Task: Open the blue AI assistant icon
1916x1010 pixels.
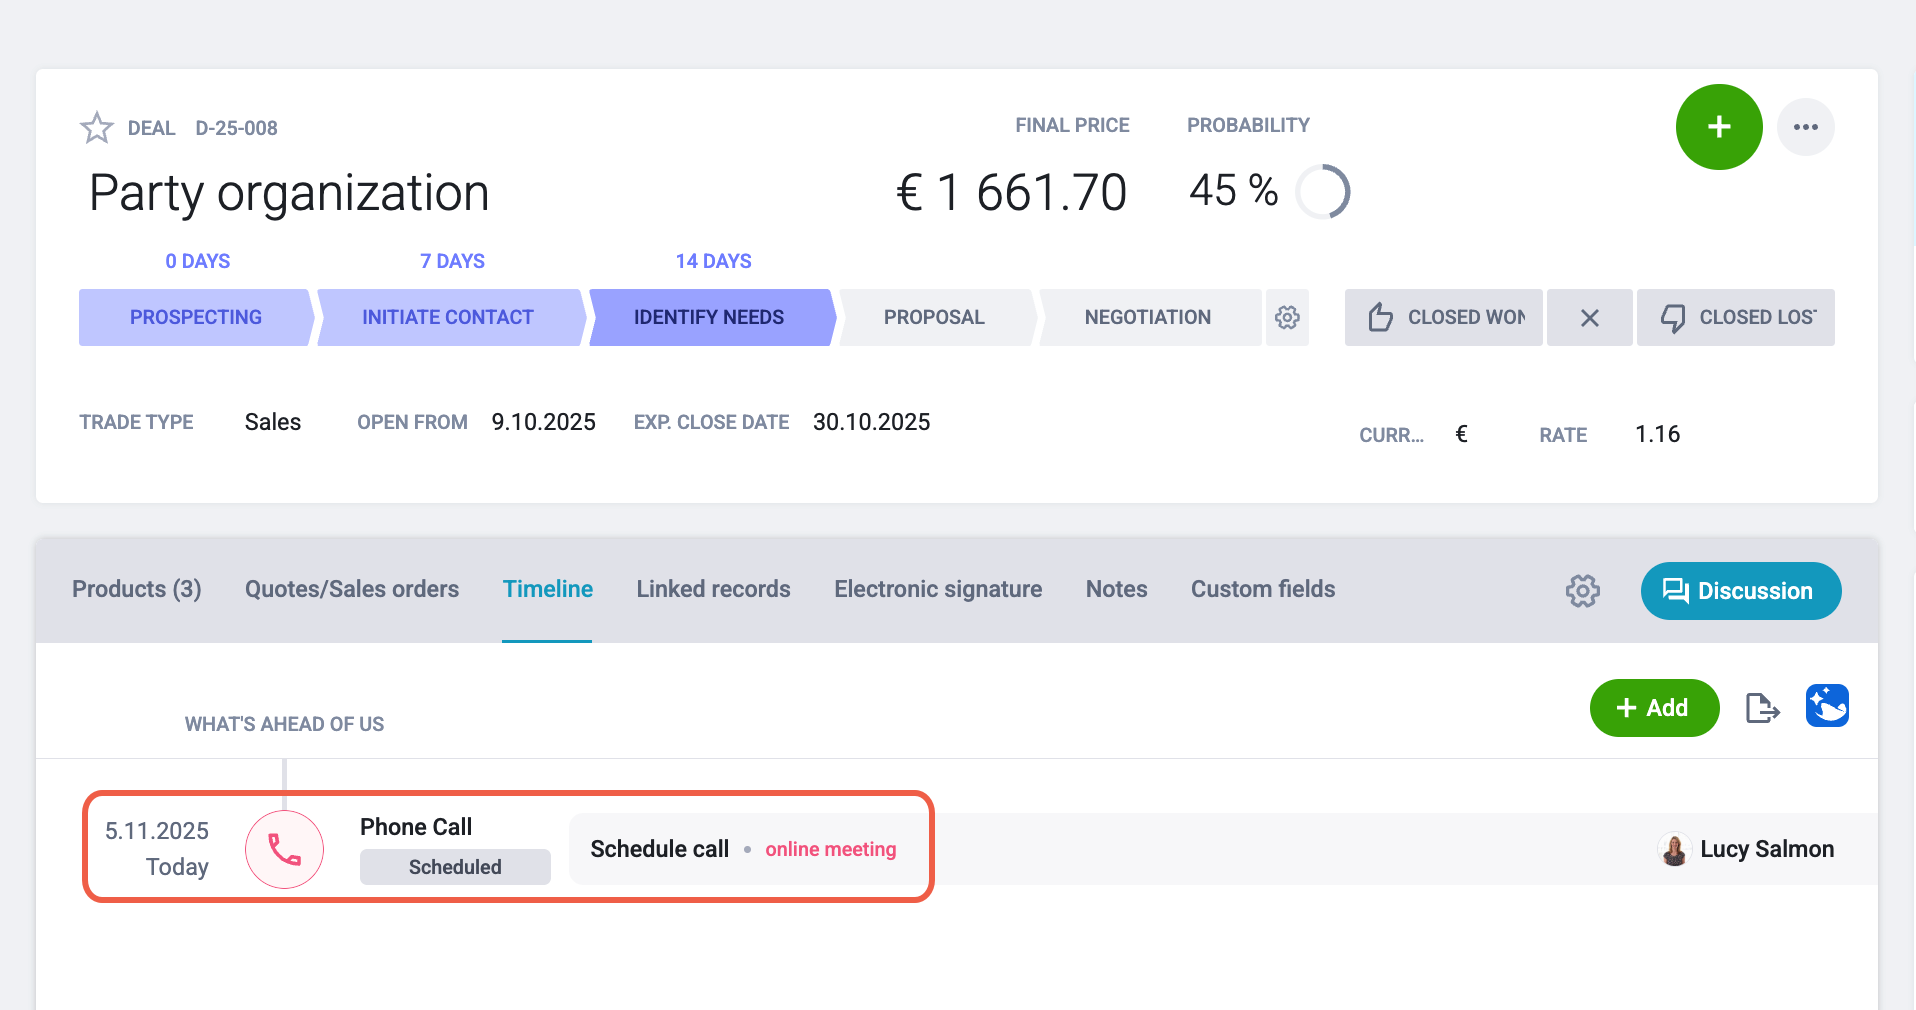Action: [1827, 706]
